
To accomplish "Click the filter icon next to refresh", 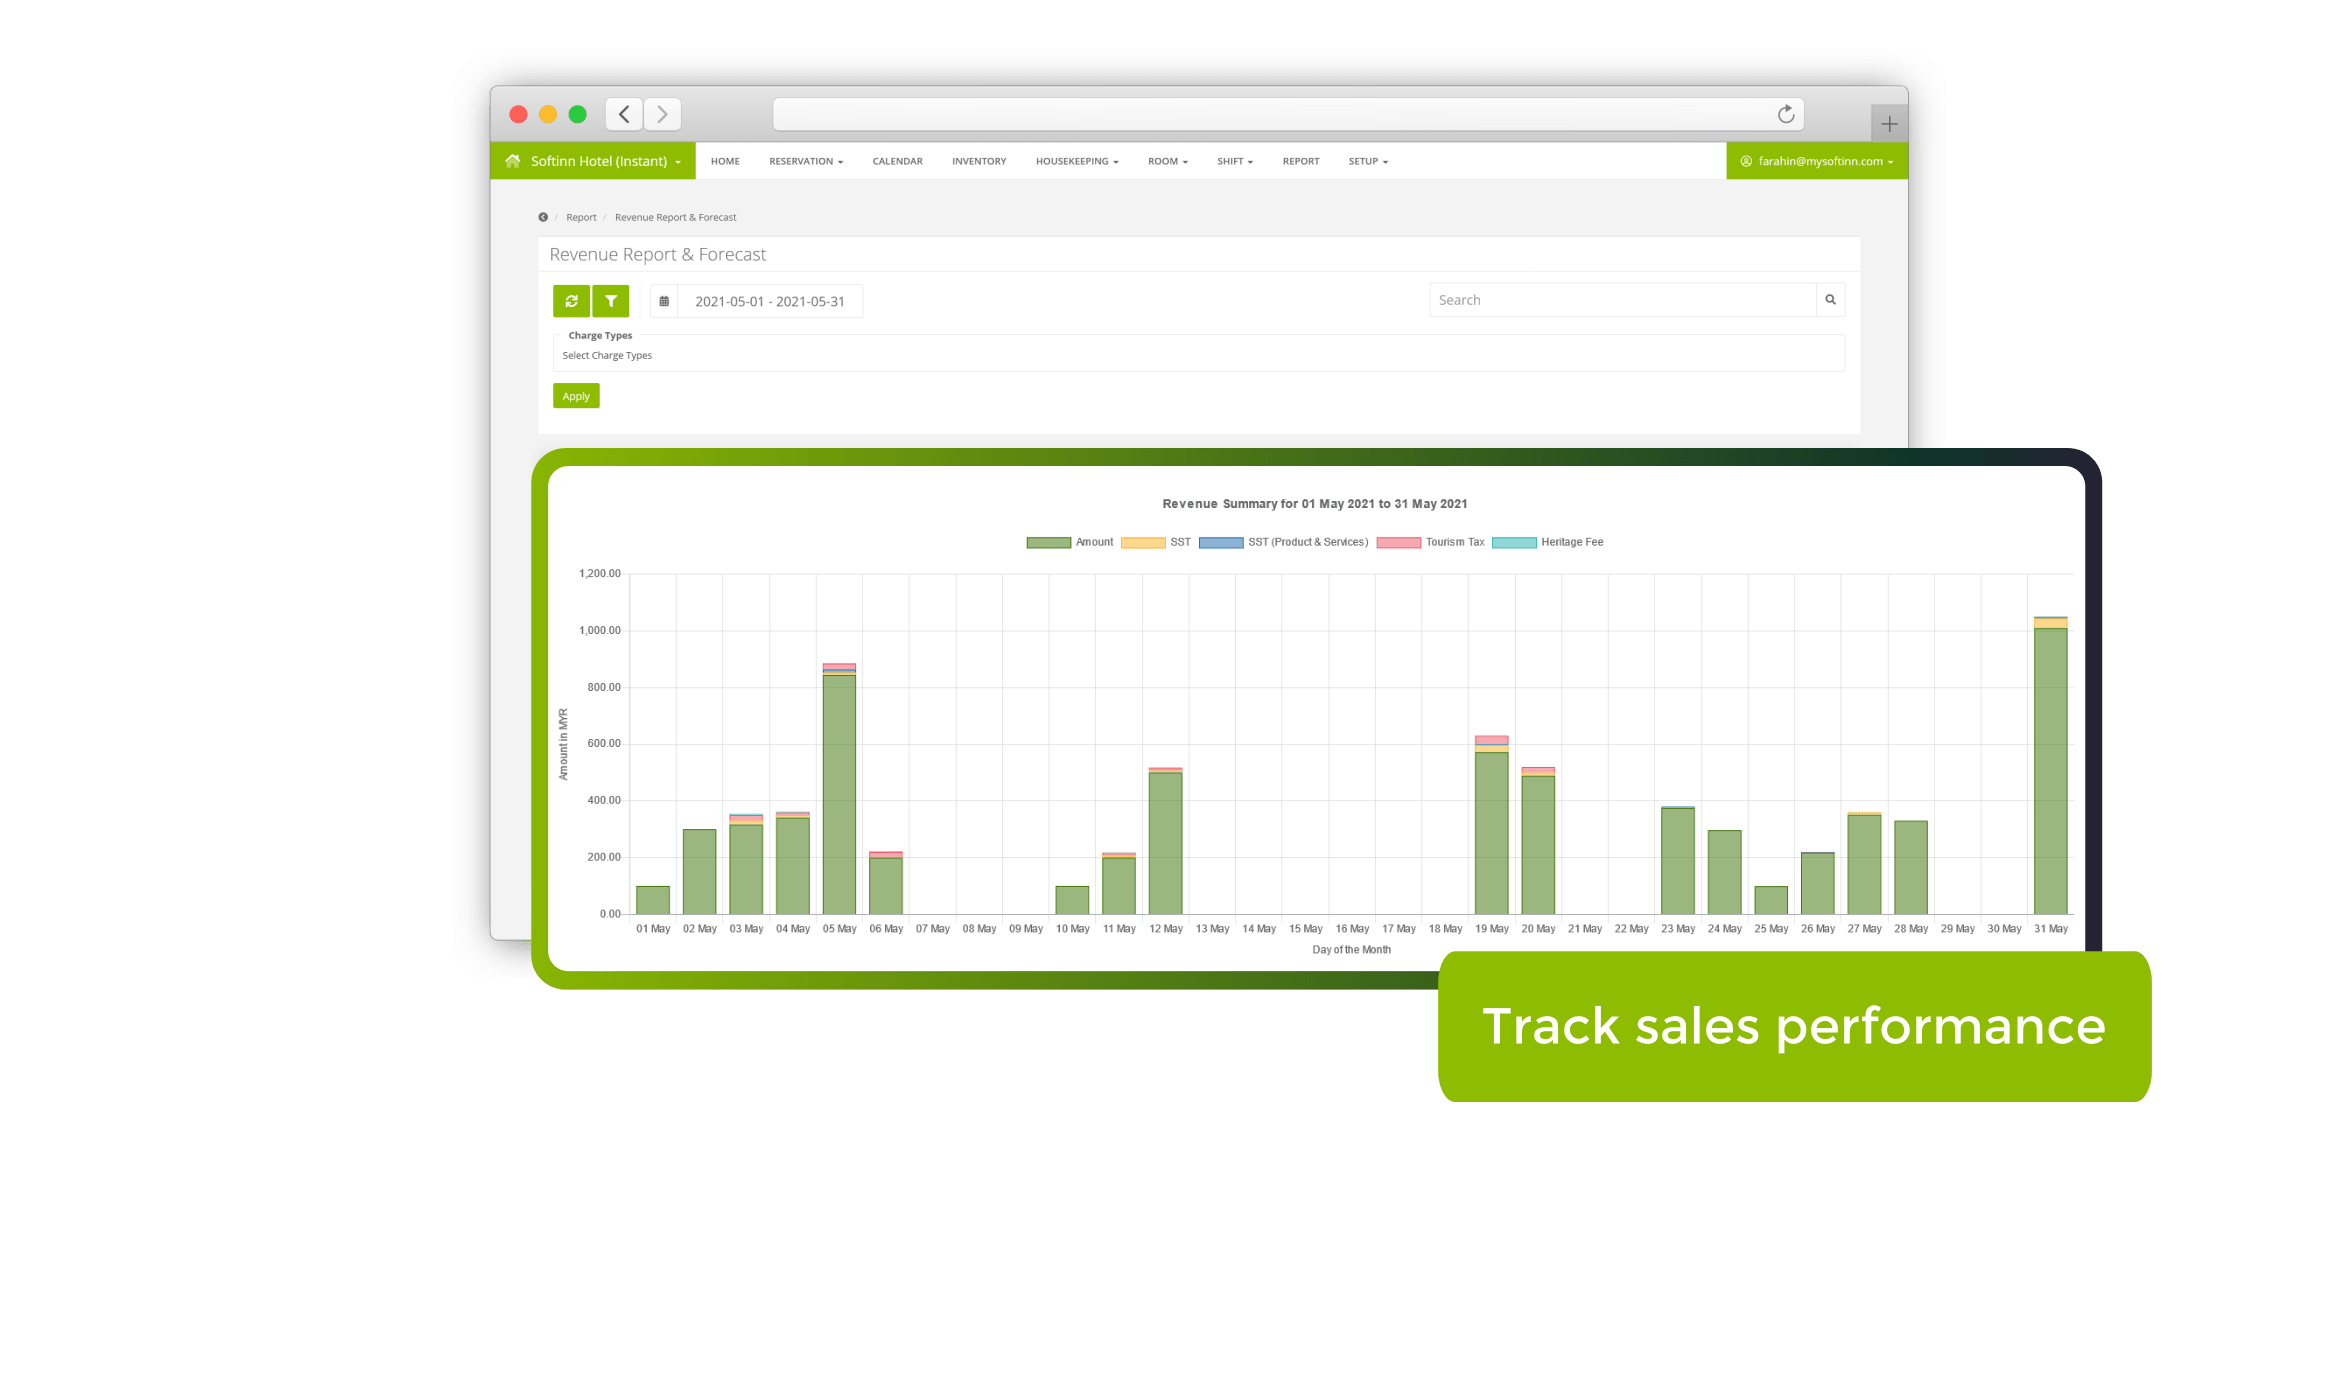I will [x=611, y=300].
